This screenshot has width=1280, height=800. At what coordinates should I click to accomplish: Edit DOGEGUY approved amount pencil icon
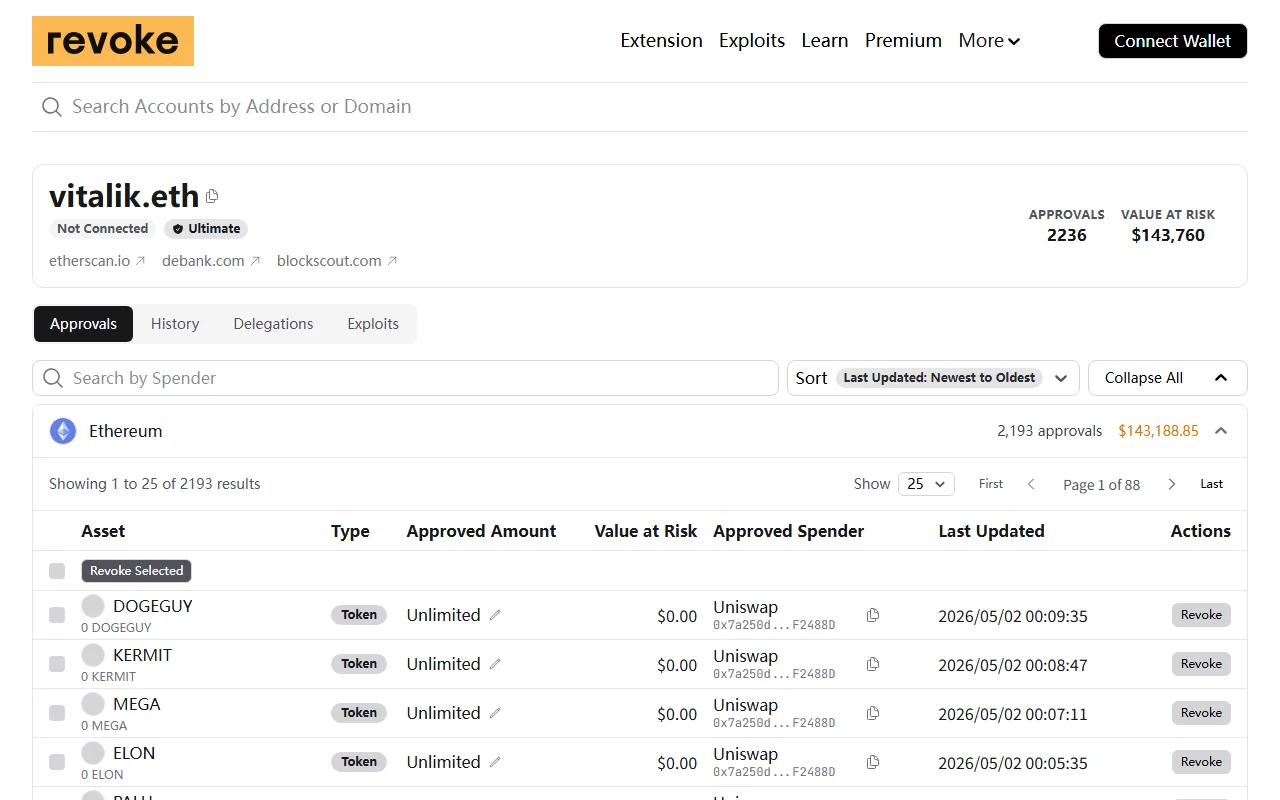click(x=495, y=615)
